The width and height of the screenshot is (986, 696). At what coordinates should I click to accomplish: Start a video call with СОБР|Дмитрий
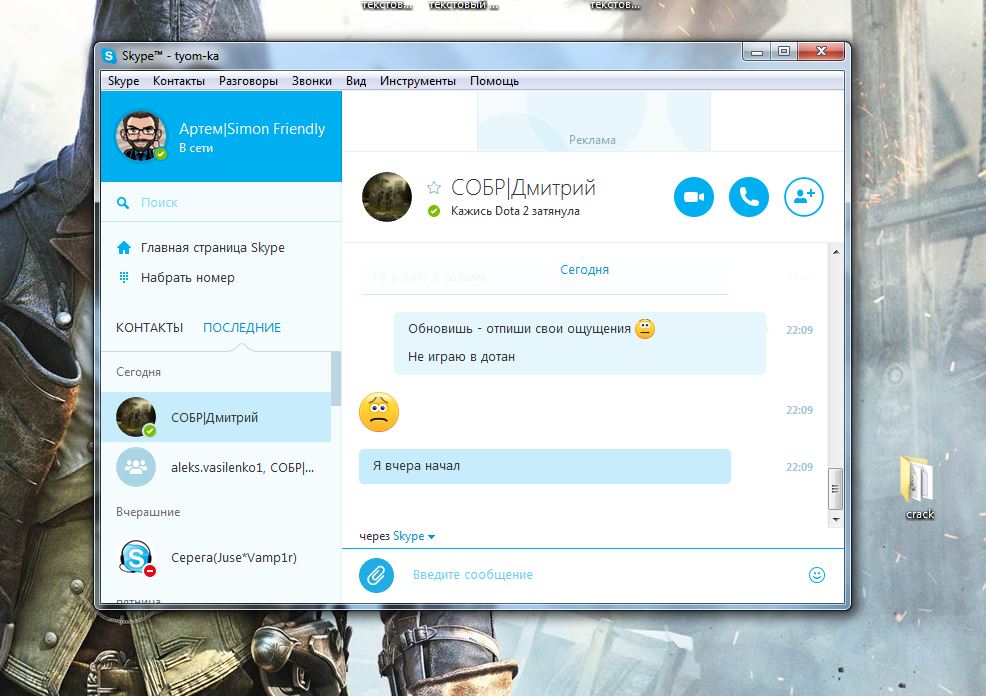[694, 197]
